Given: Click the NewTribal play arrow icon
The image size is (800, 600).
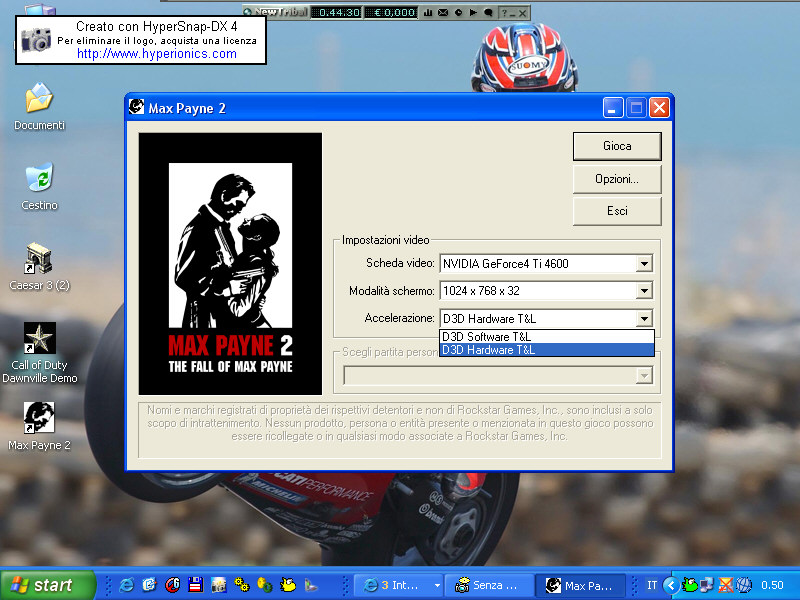Looking at the screenshot, I should click(473, 12).
